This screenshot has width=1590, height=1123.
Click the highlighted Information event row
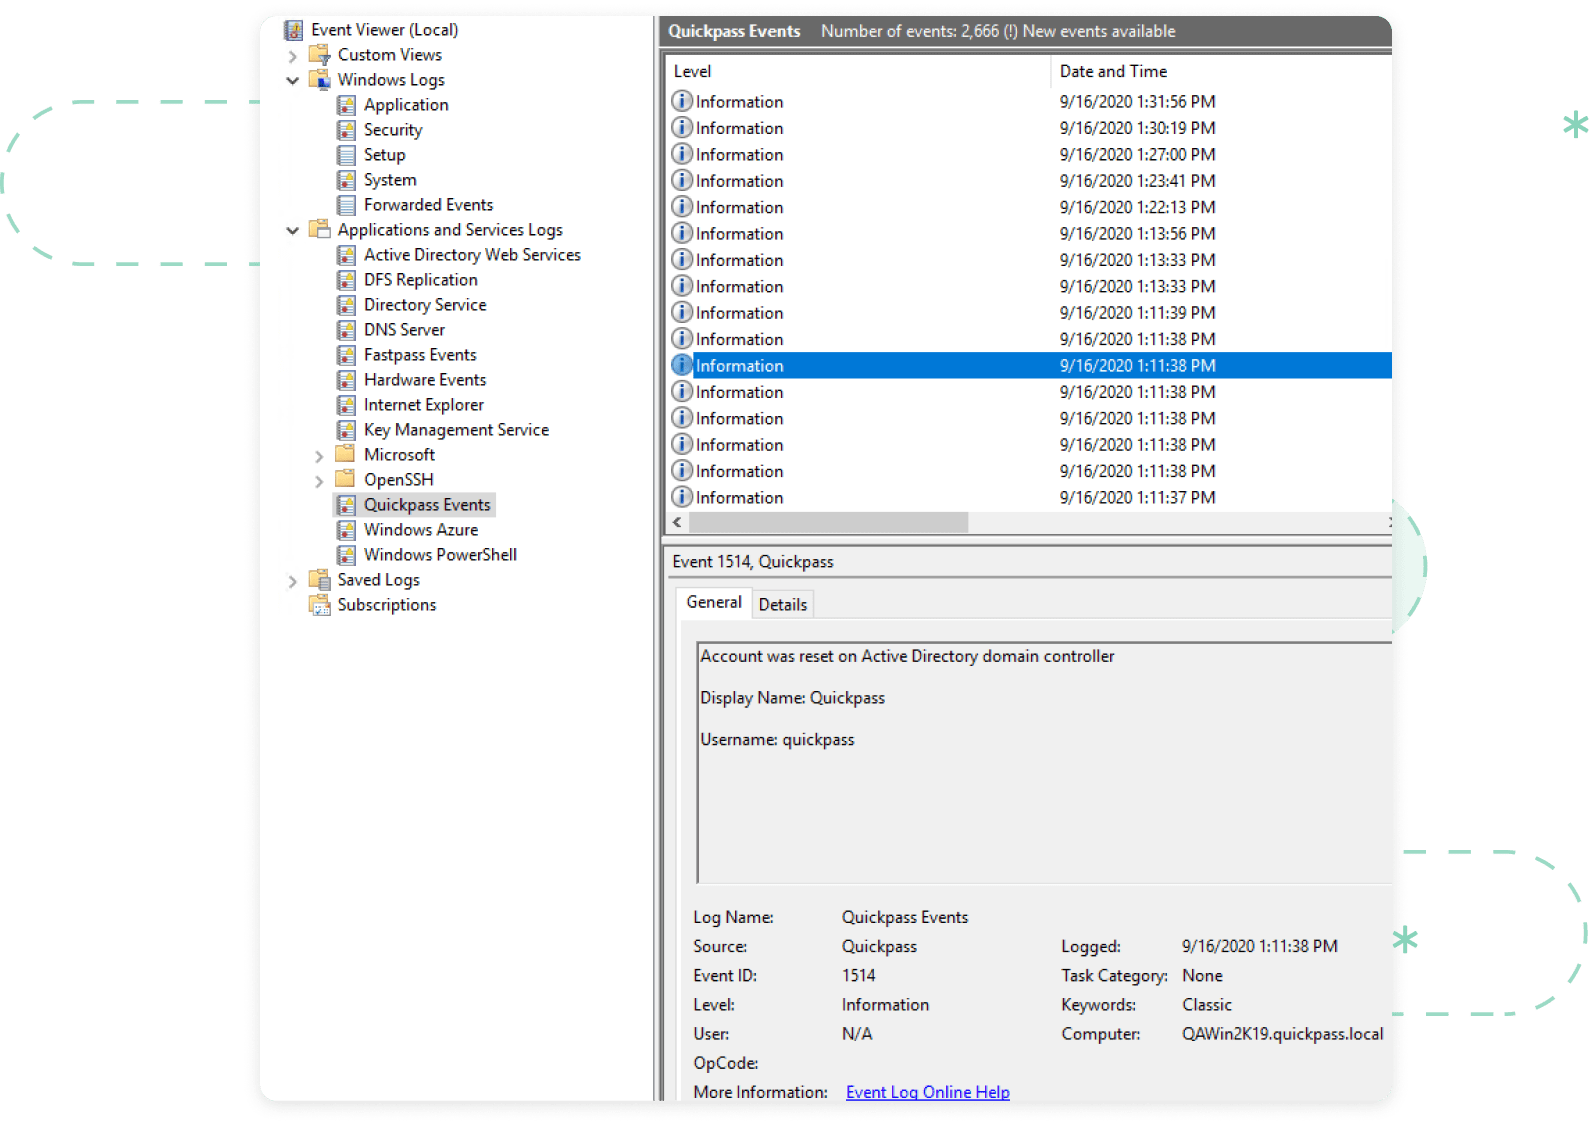(x=1029, y=366)
